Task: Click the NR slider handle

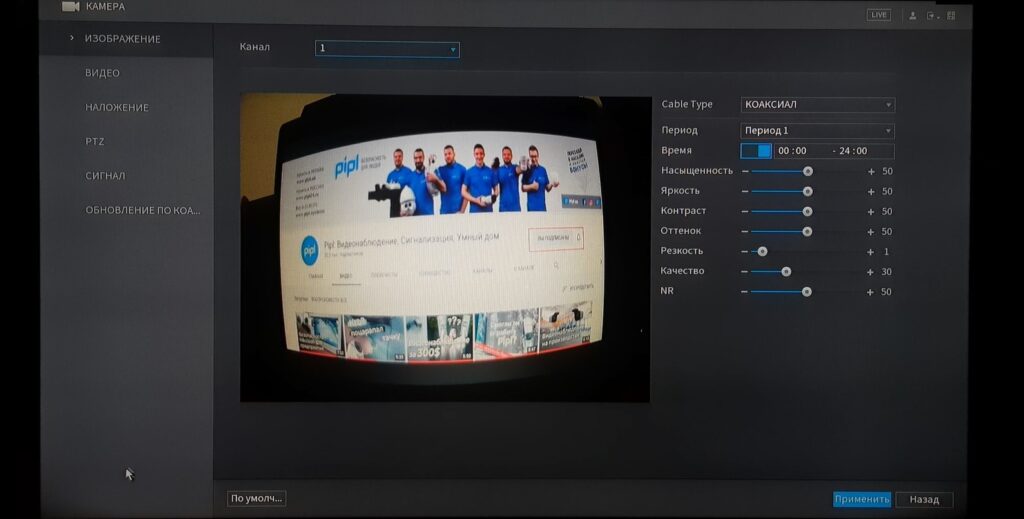Action: pyautogui.click(x=807, y=292)
